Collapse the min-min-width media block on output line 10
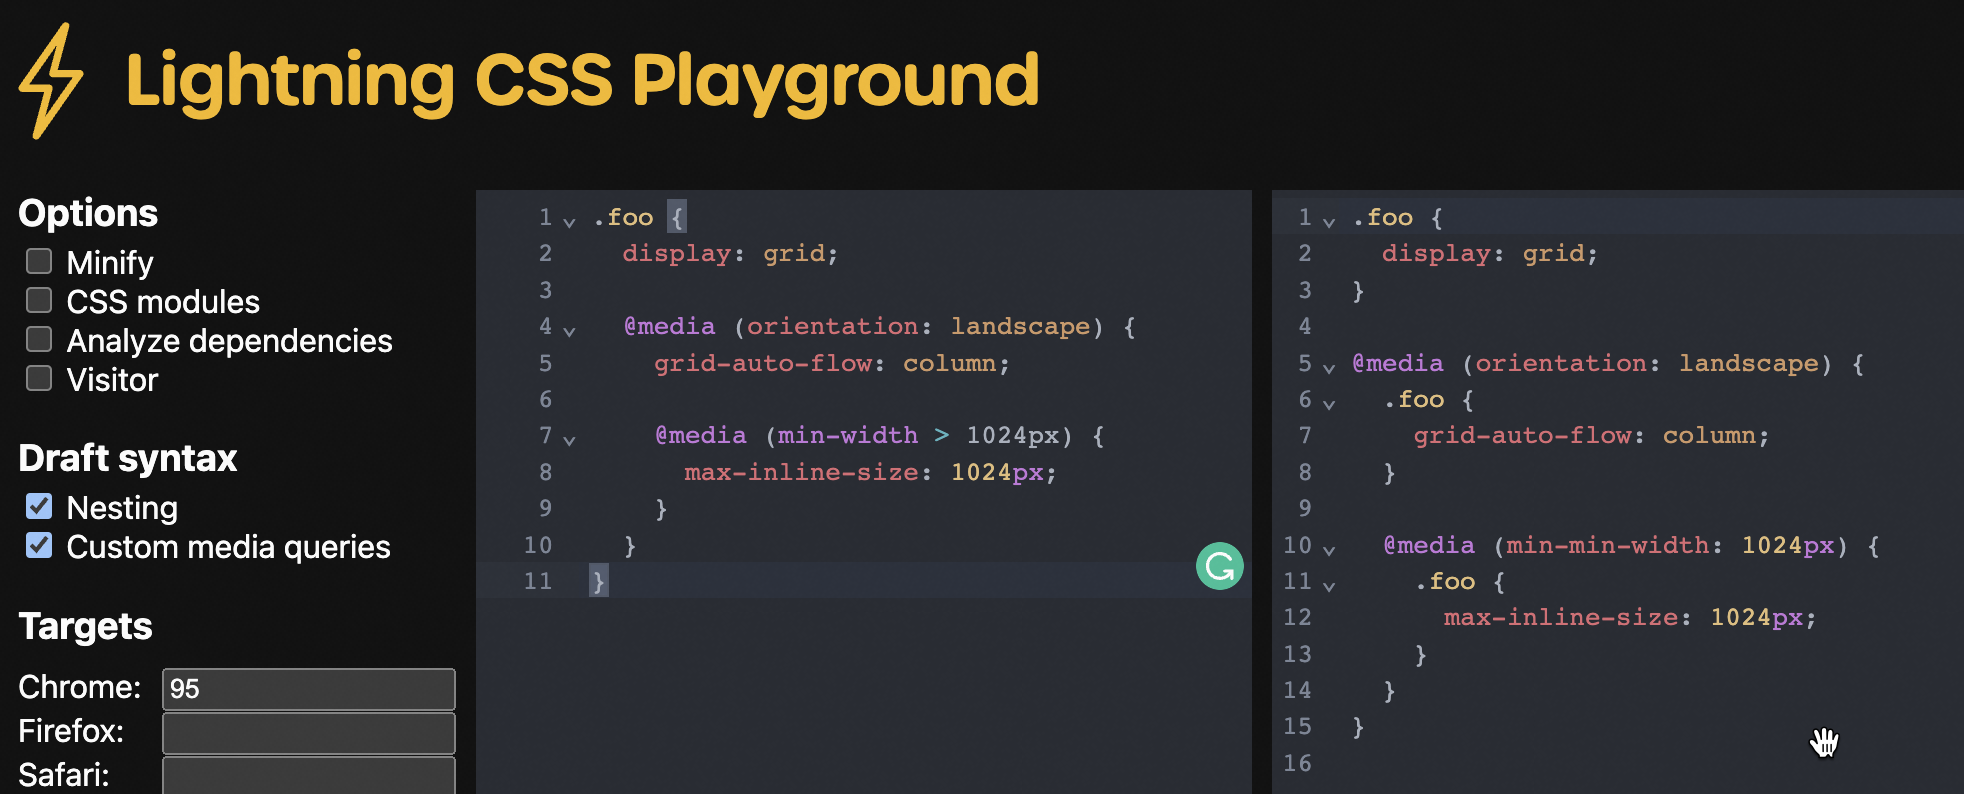 click(x=1329, y=549)
